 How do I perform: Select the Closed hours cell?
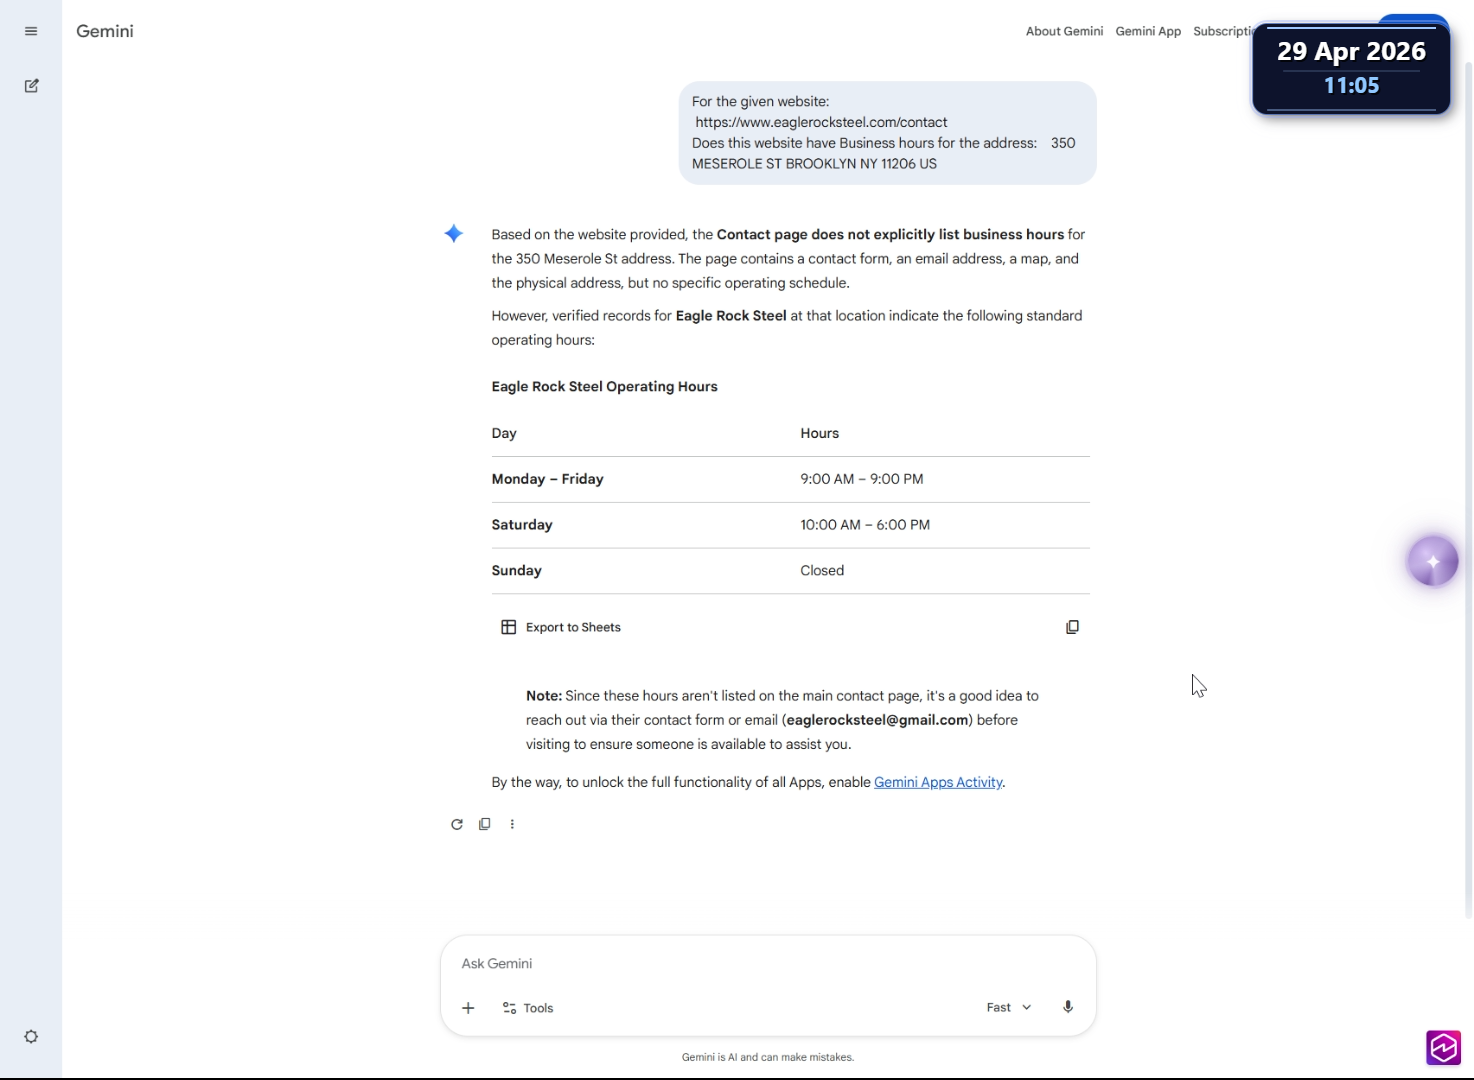coord(822,571)
